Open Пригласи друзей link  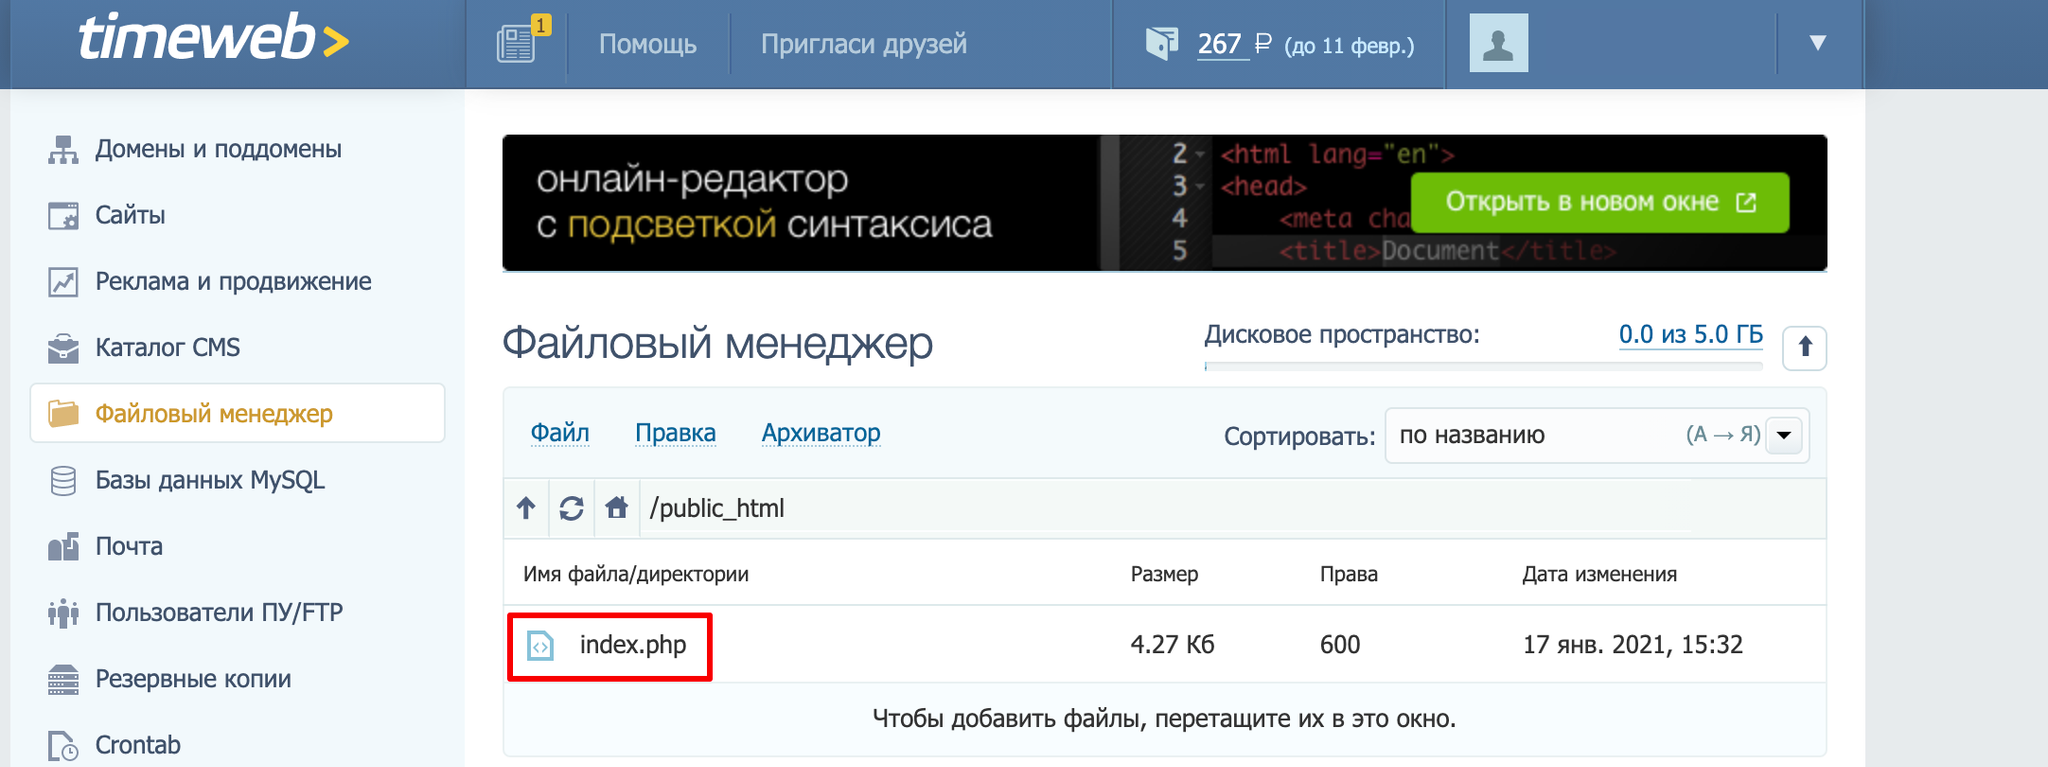(863, 44)
